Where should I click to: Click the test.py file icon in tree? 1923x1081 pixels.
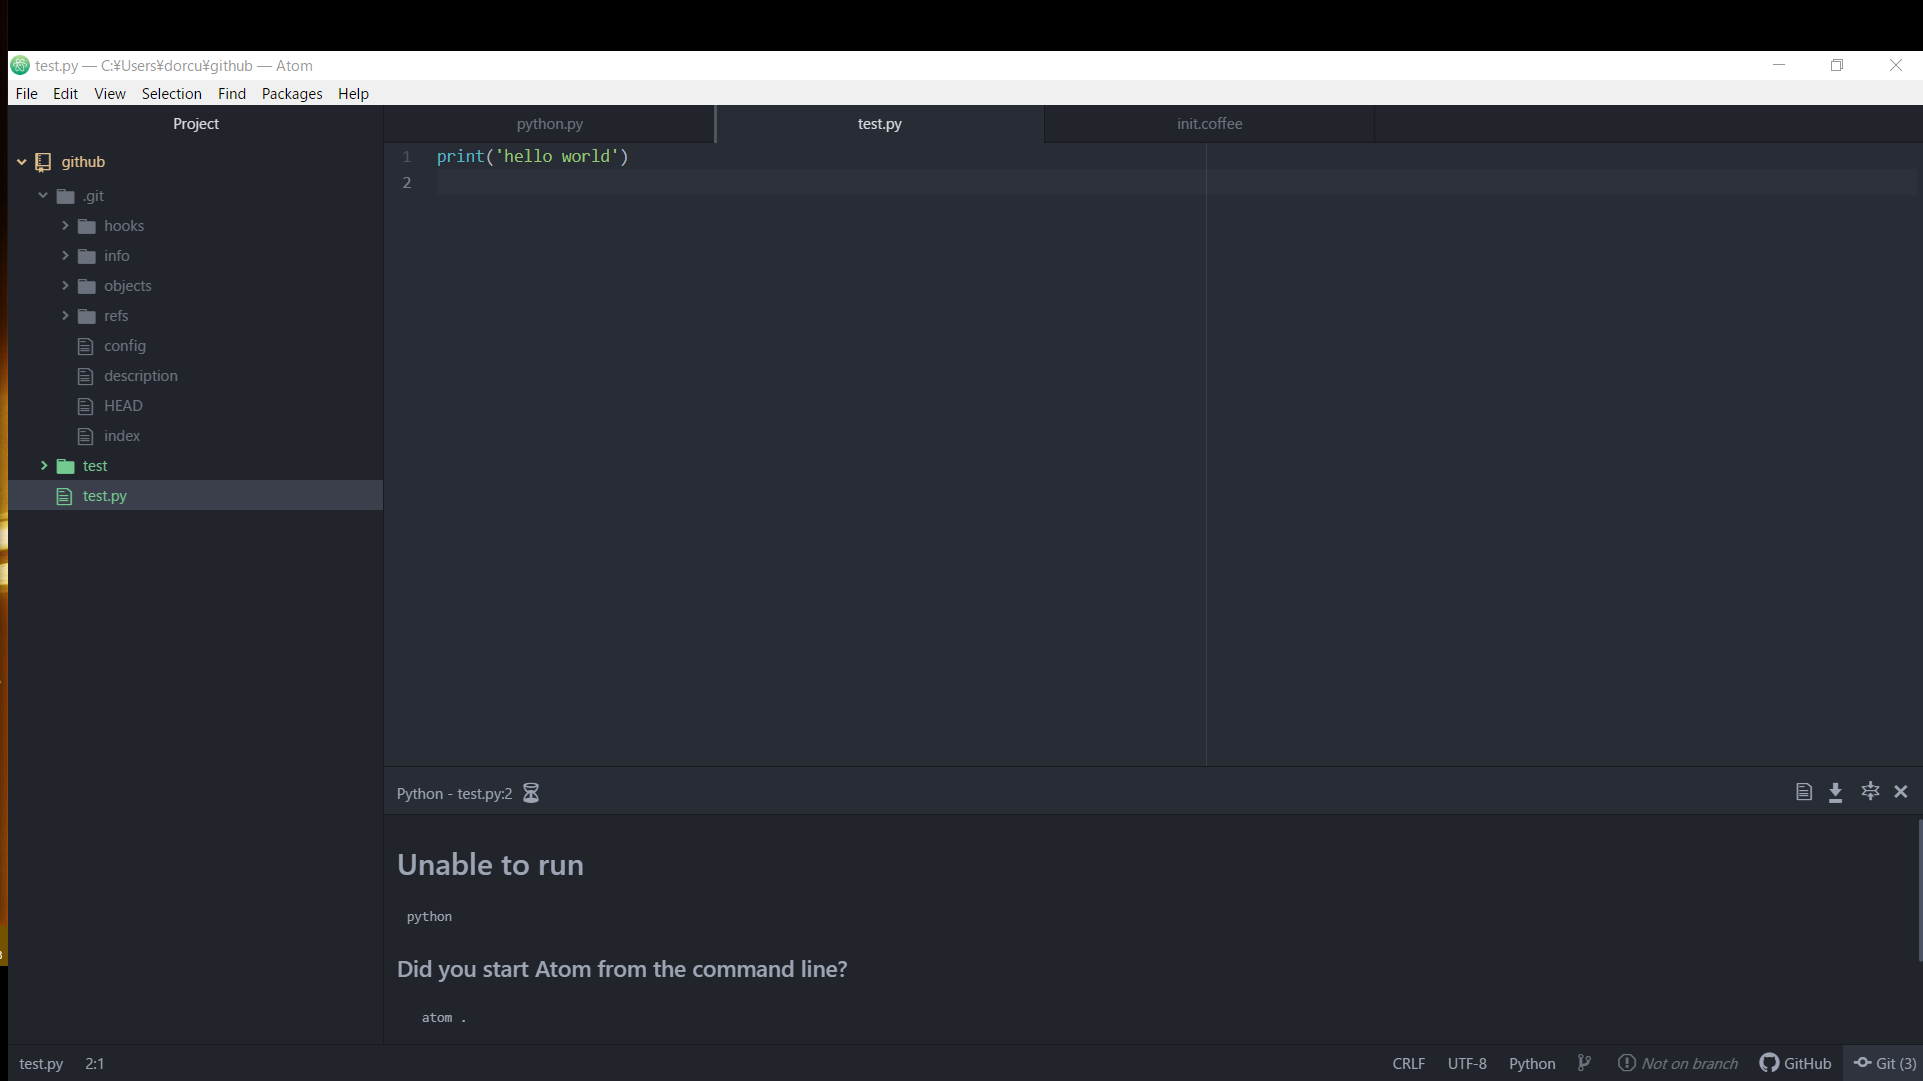pyautogui.click(x=65, y=496)
